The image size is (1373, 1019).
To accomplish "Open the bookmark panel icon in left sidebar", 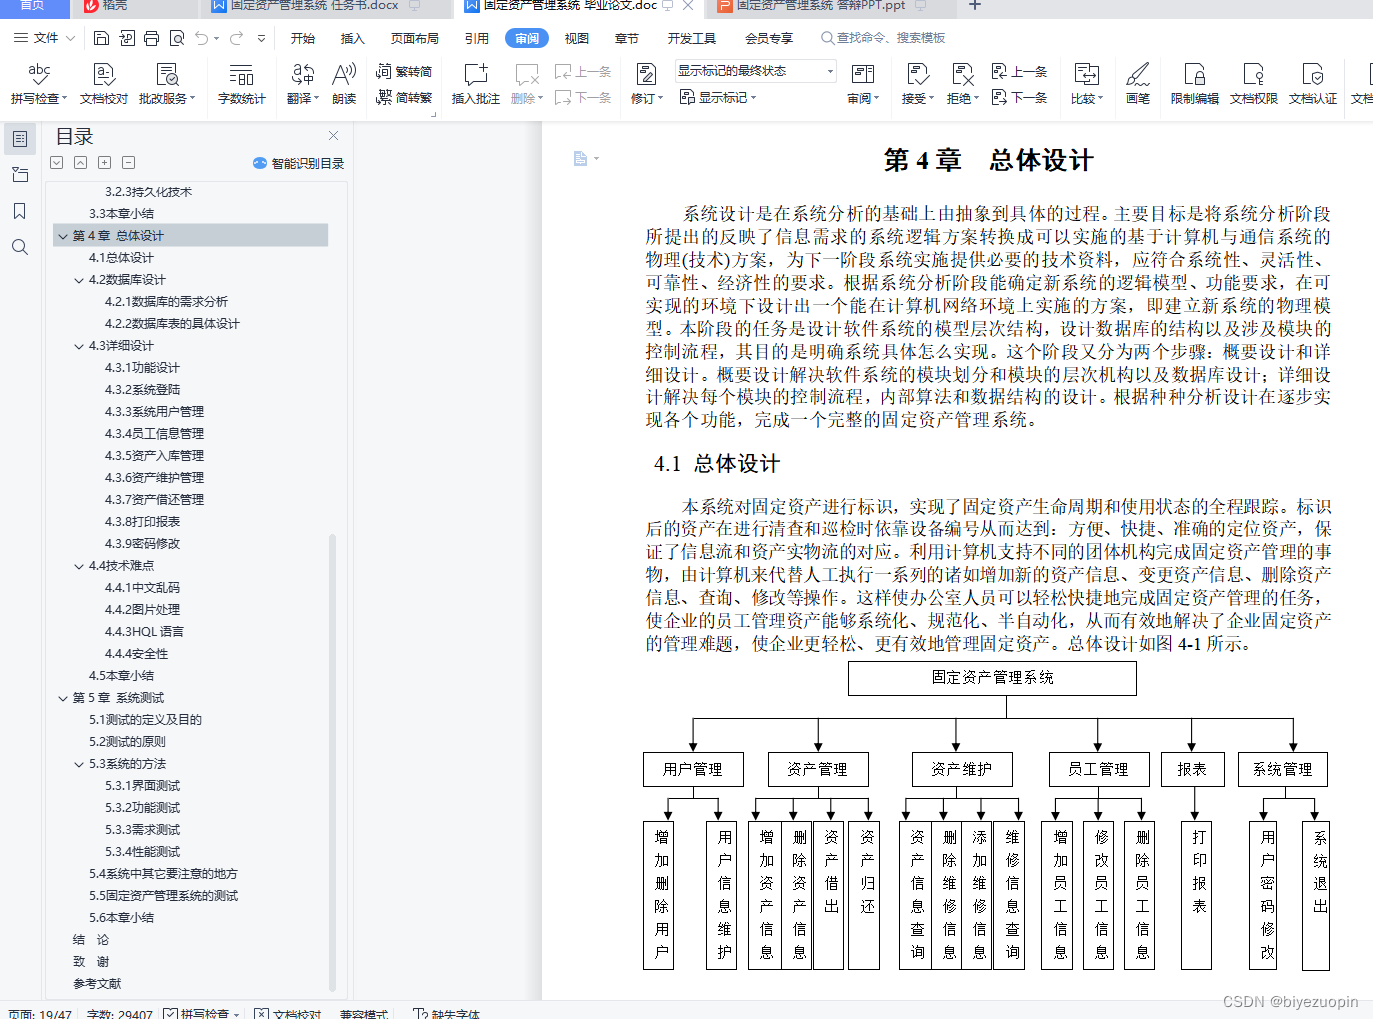I will coord(20,211).
